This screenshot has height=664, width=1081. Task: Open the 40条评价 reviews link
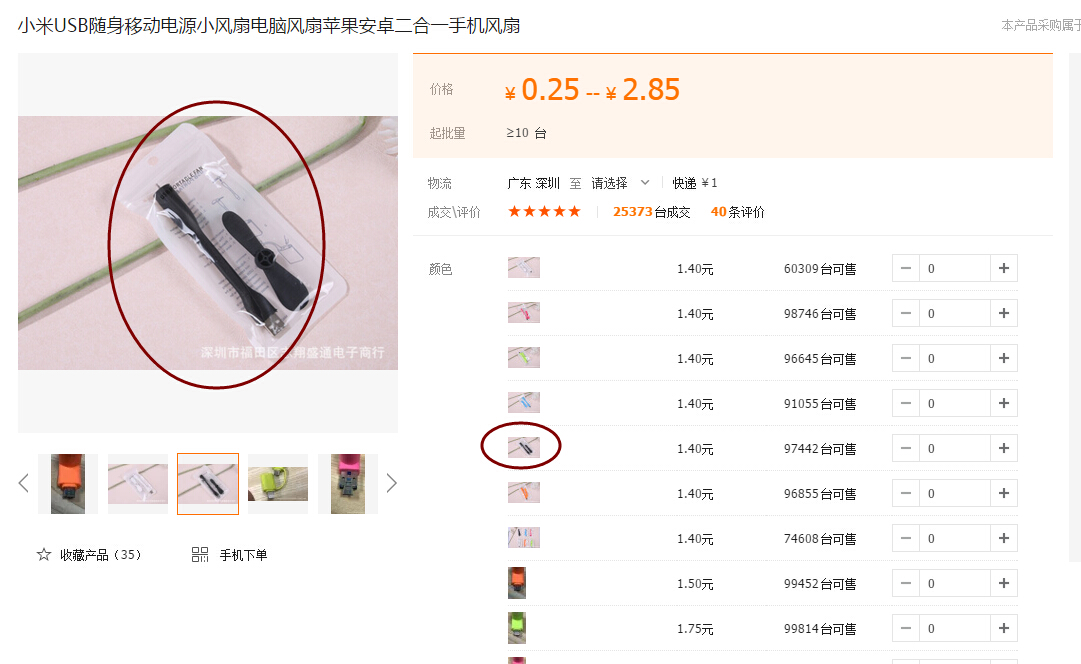(738, 212)
